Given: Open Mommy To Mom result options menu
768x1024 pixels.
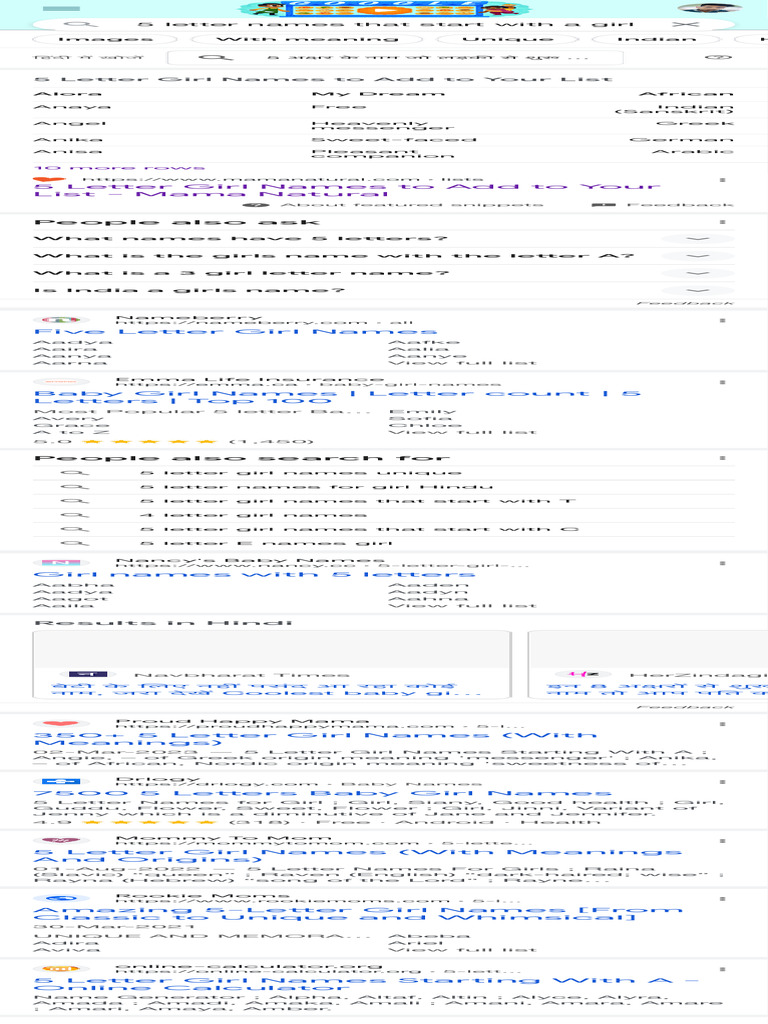Looking at the screenshot, I should (722, 840).
